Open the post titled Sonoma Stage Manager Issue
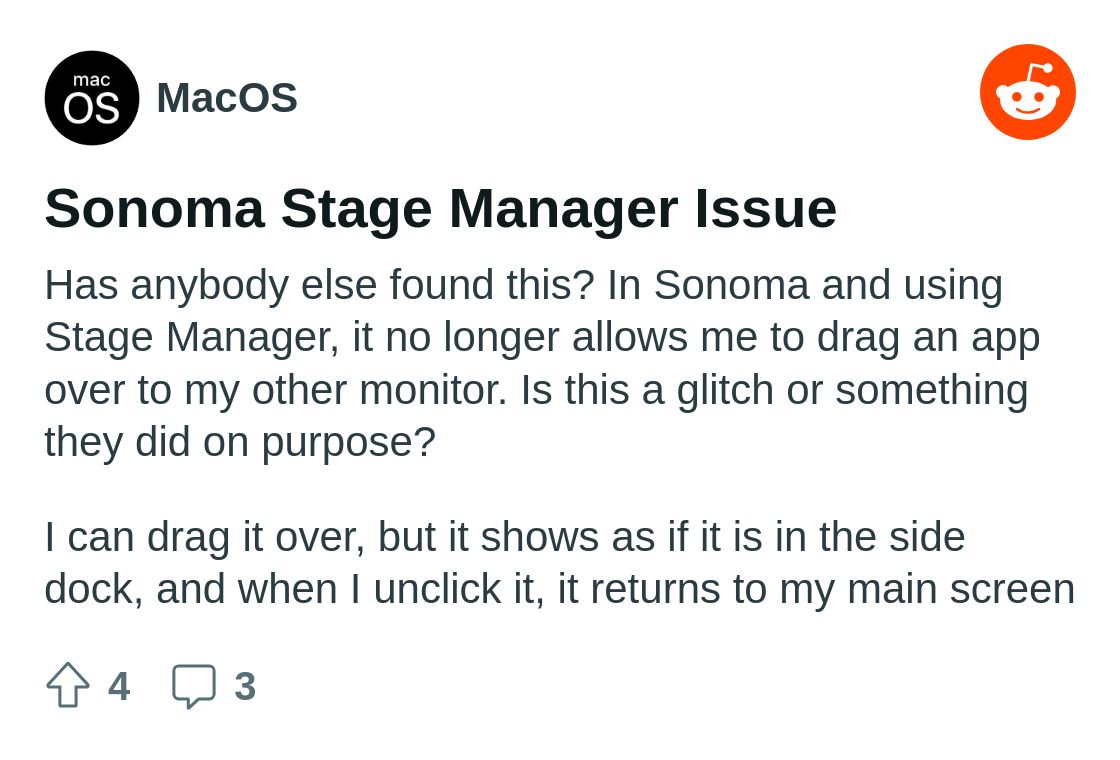The image size is (1120, 760). coord(440,209)
